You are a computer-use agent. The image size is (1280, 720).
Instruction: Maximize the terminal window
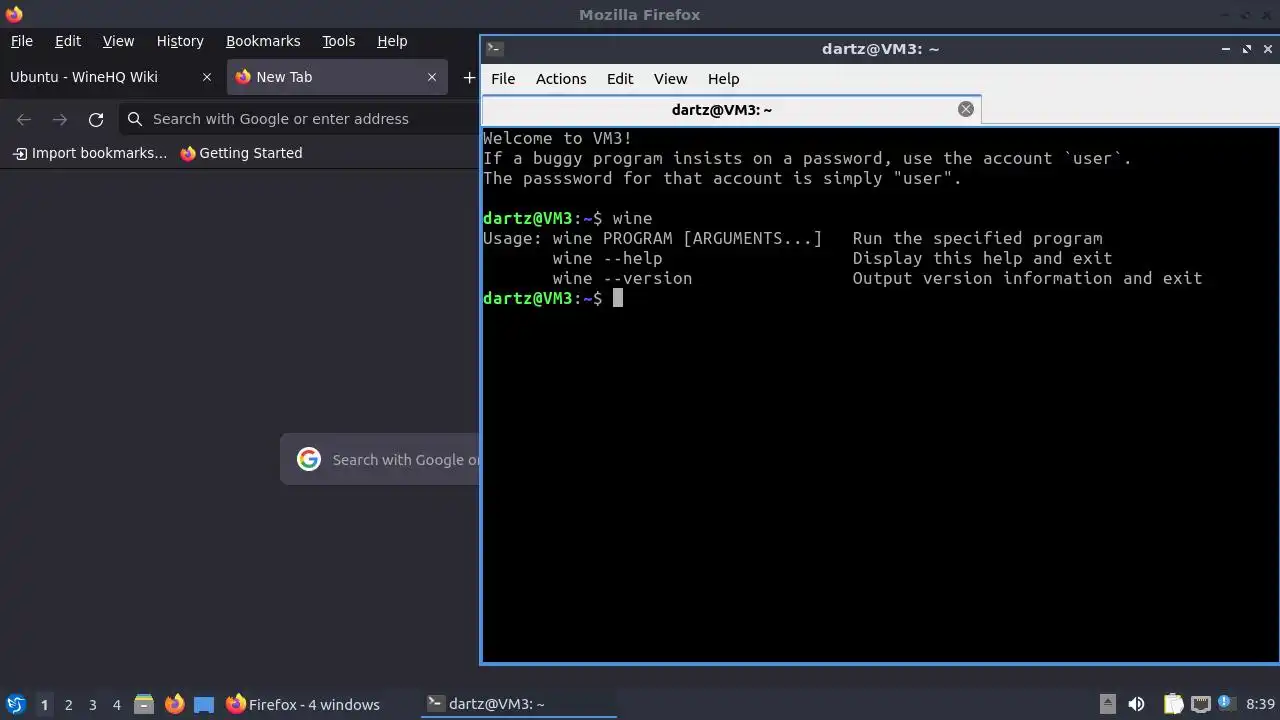(x=1246, y=48)
